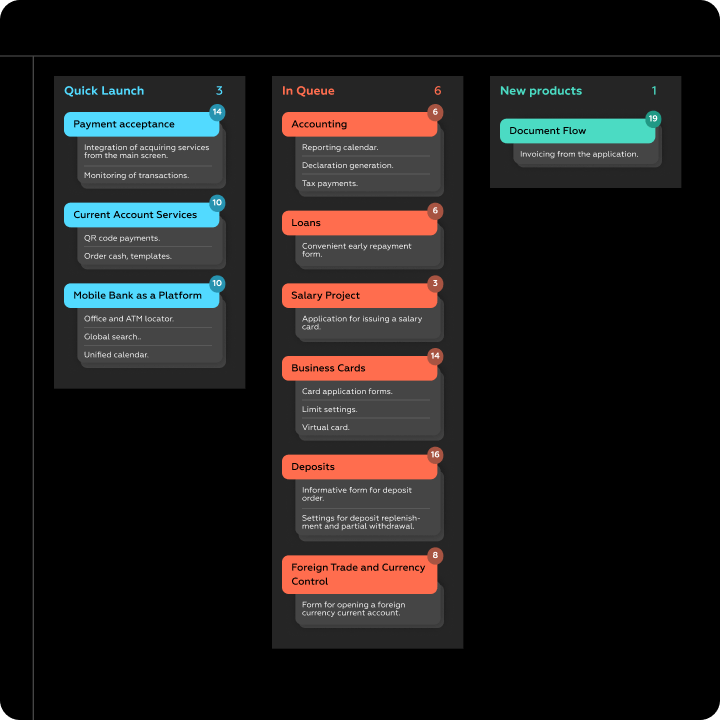Click the 6 badge on Loans card

pos(435,211)
